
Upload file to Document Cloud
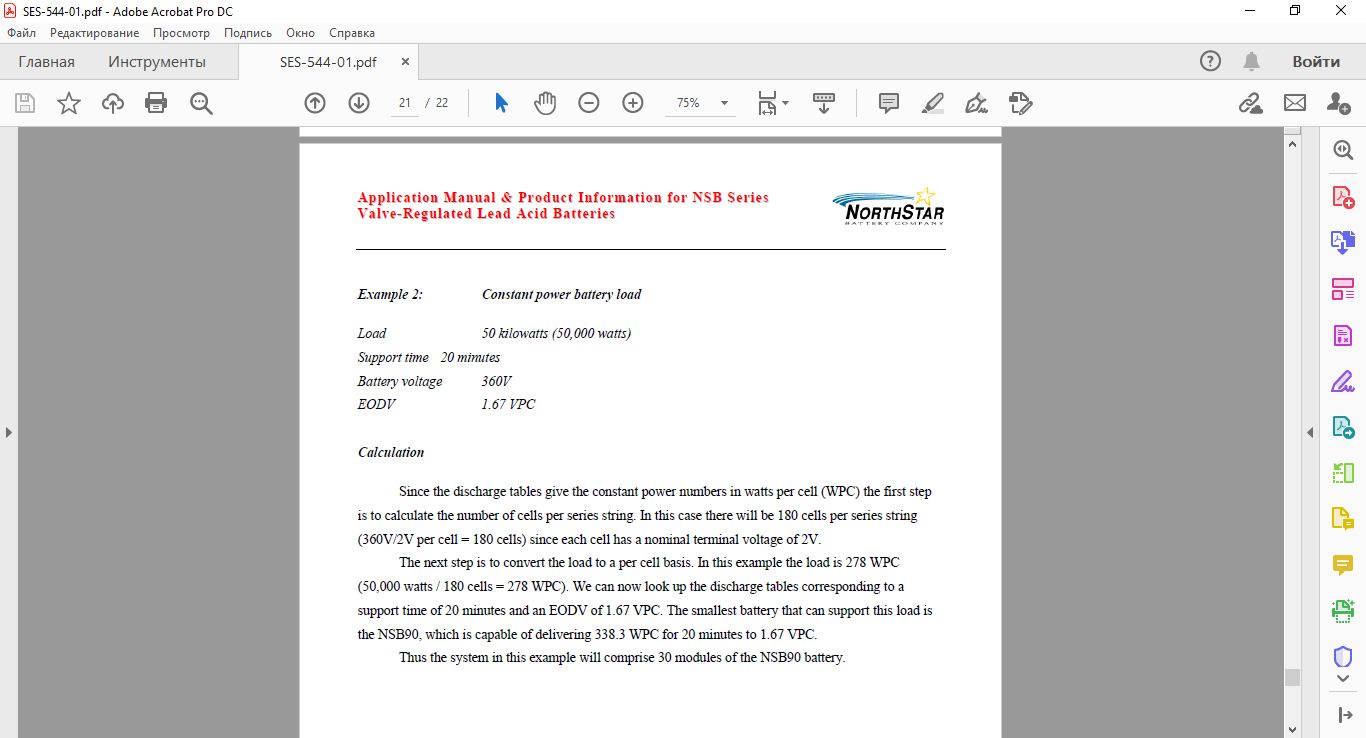tap(113, 103)
